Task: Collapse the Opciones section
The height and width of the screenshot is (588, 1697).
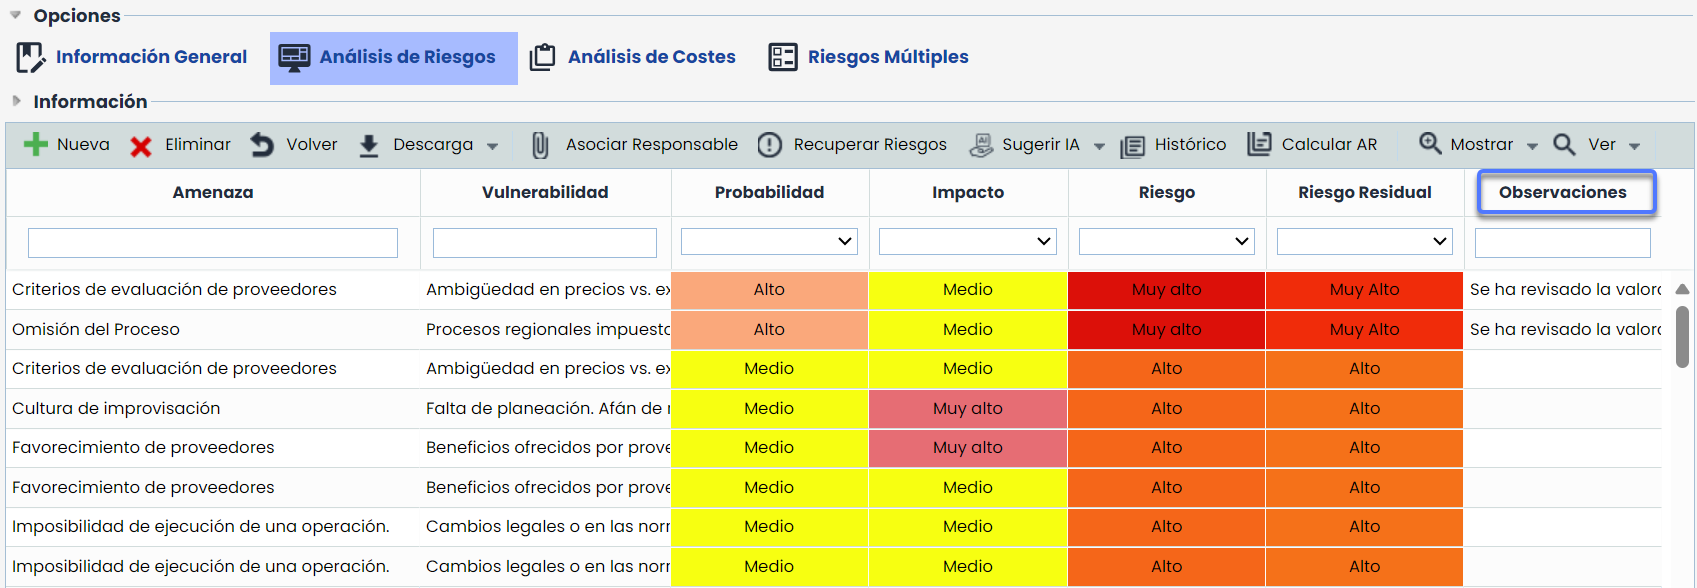Action: point(16,15)
